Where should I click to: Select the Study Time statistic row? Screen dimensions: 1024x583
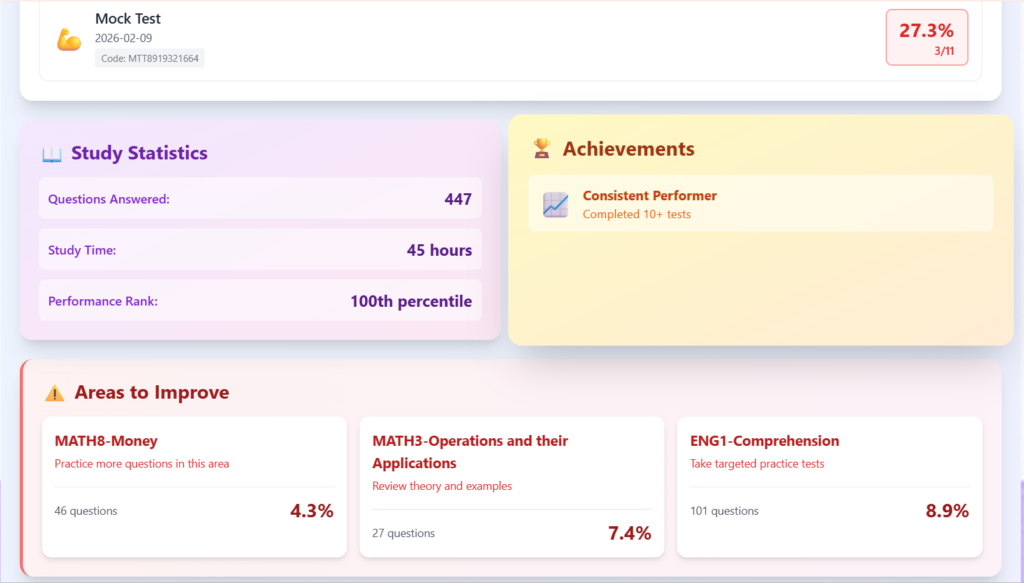coord(260,250)
